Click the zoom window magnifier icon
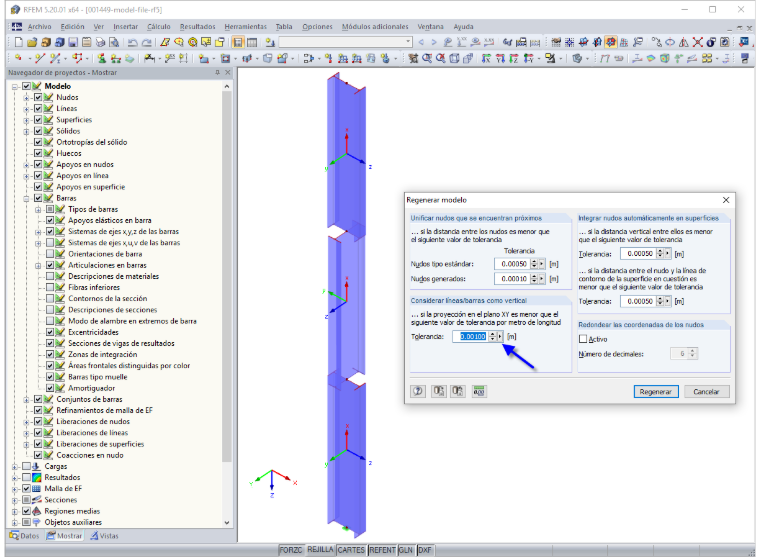Image resolution: width=760 pixels, height=557 pixels. click(427, 58)
